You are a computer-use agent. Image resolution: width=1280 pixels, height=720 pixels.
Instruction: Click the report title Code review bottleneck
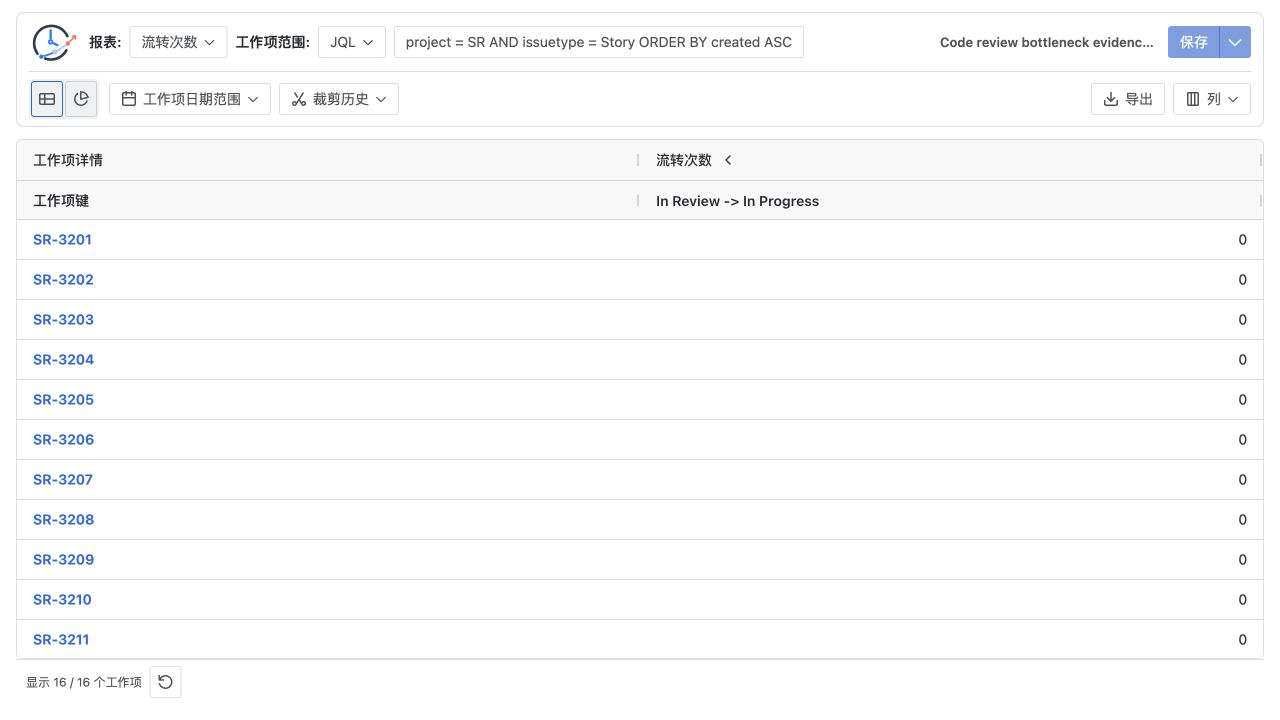click(1047, 42)
